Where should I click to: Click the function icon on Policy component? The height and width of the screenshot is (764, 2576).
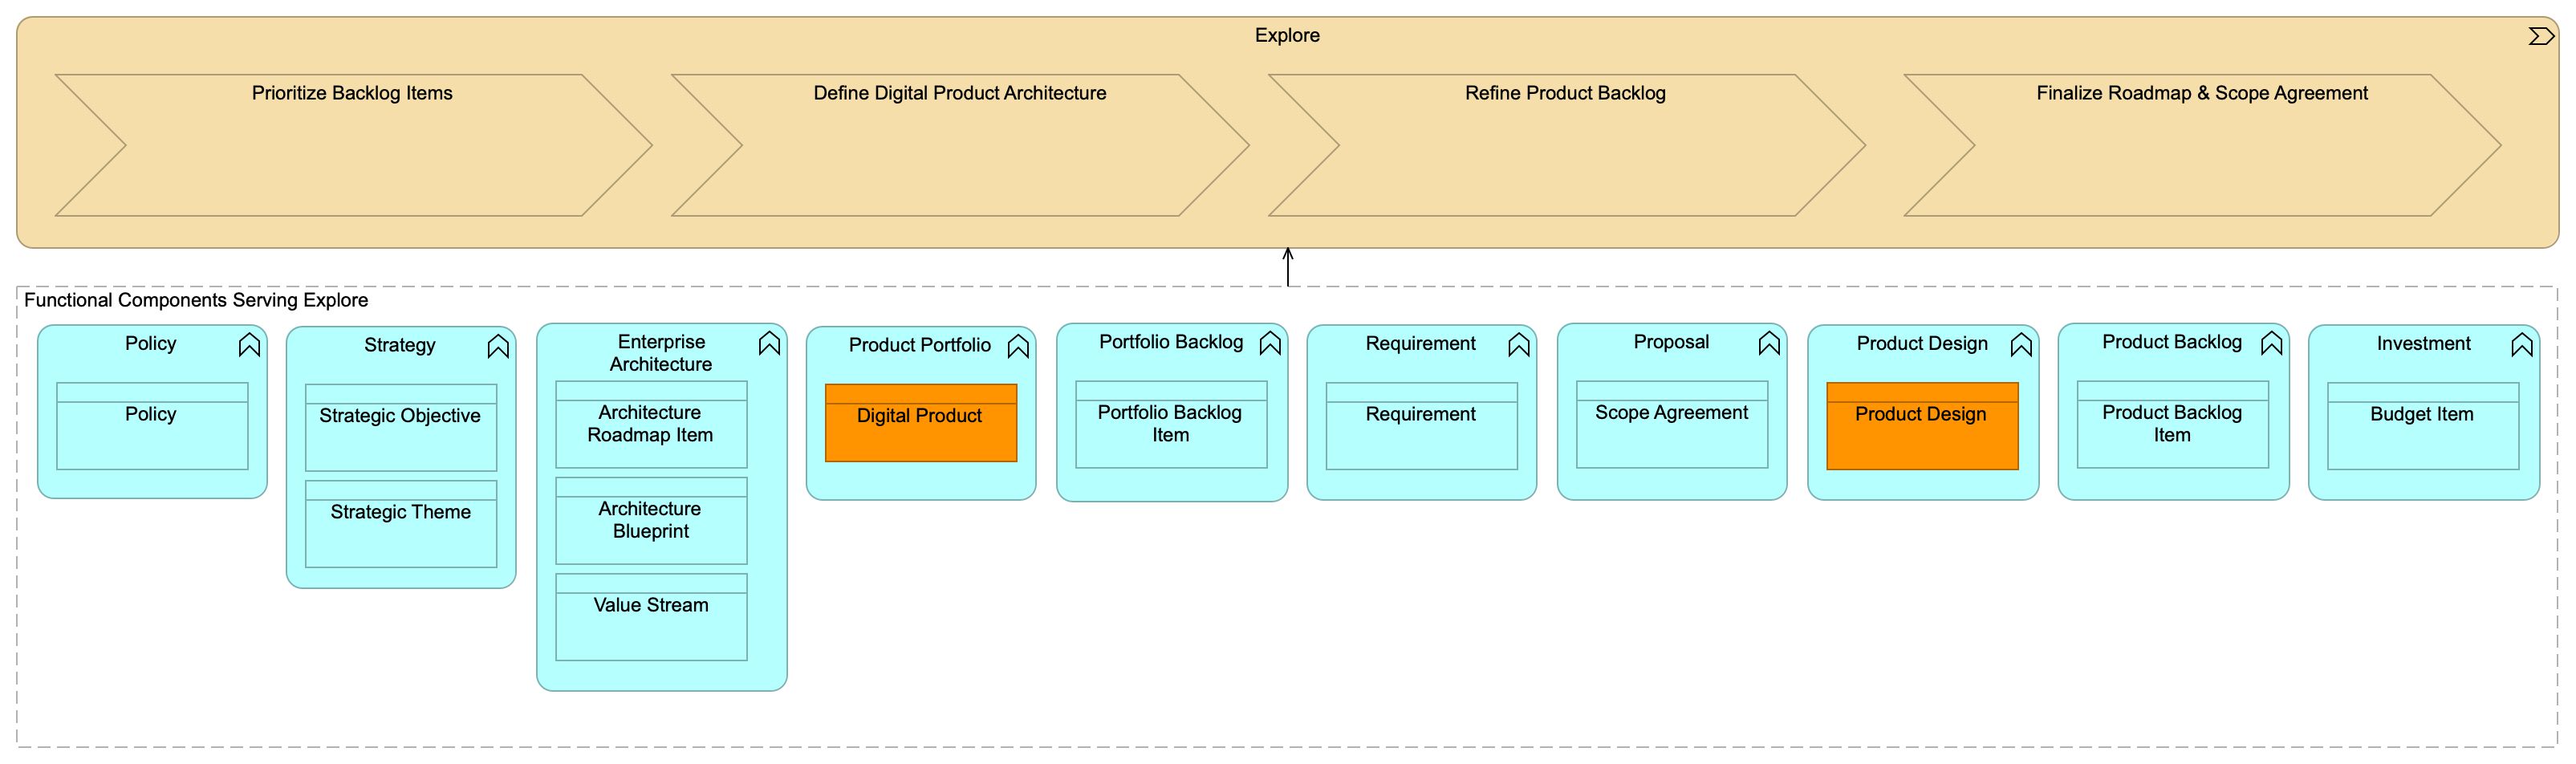tap(249, 345)
